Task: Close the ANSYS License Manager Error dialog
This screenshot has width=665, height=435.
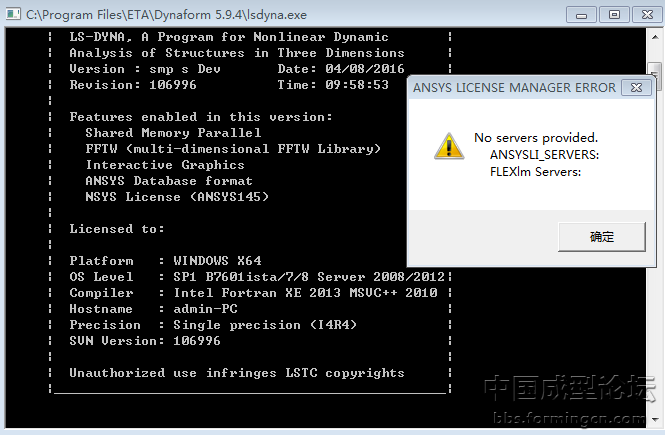Action: click(x=633, y=88)
